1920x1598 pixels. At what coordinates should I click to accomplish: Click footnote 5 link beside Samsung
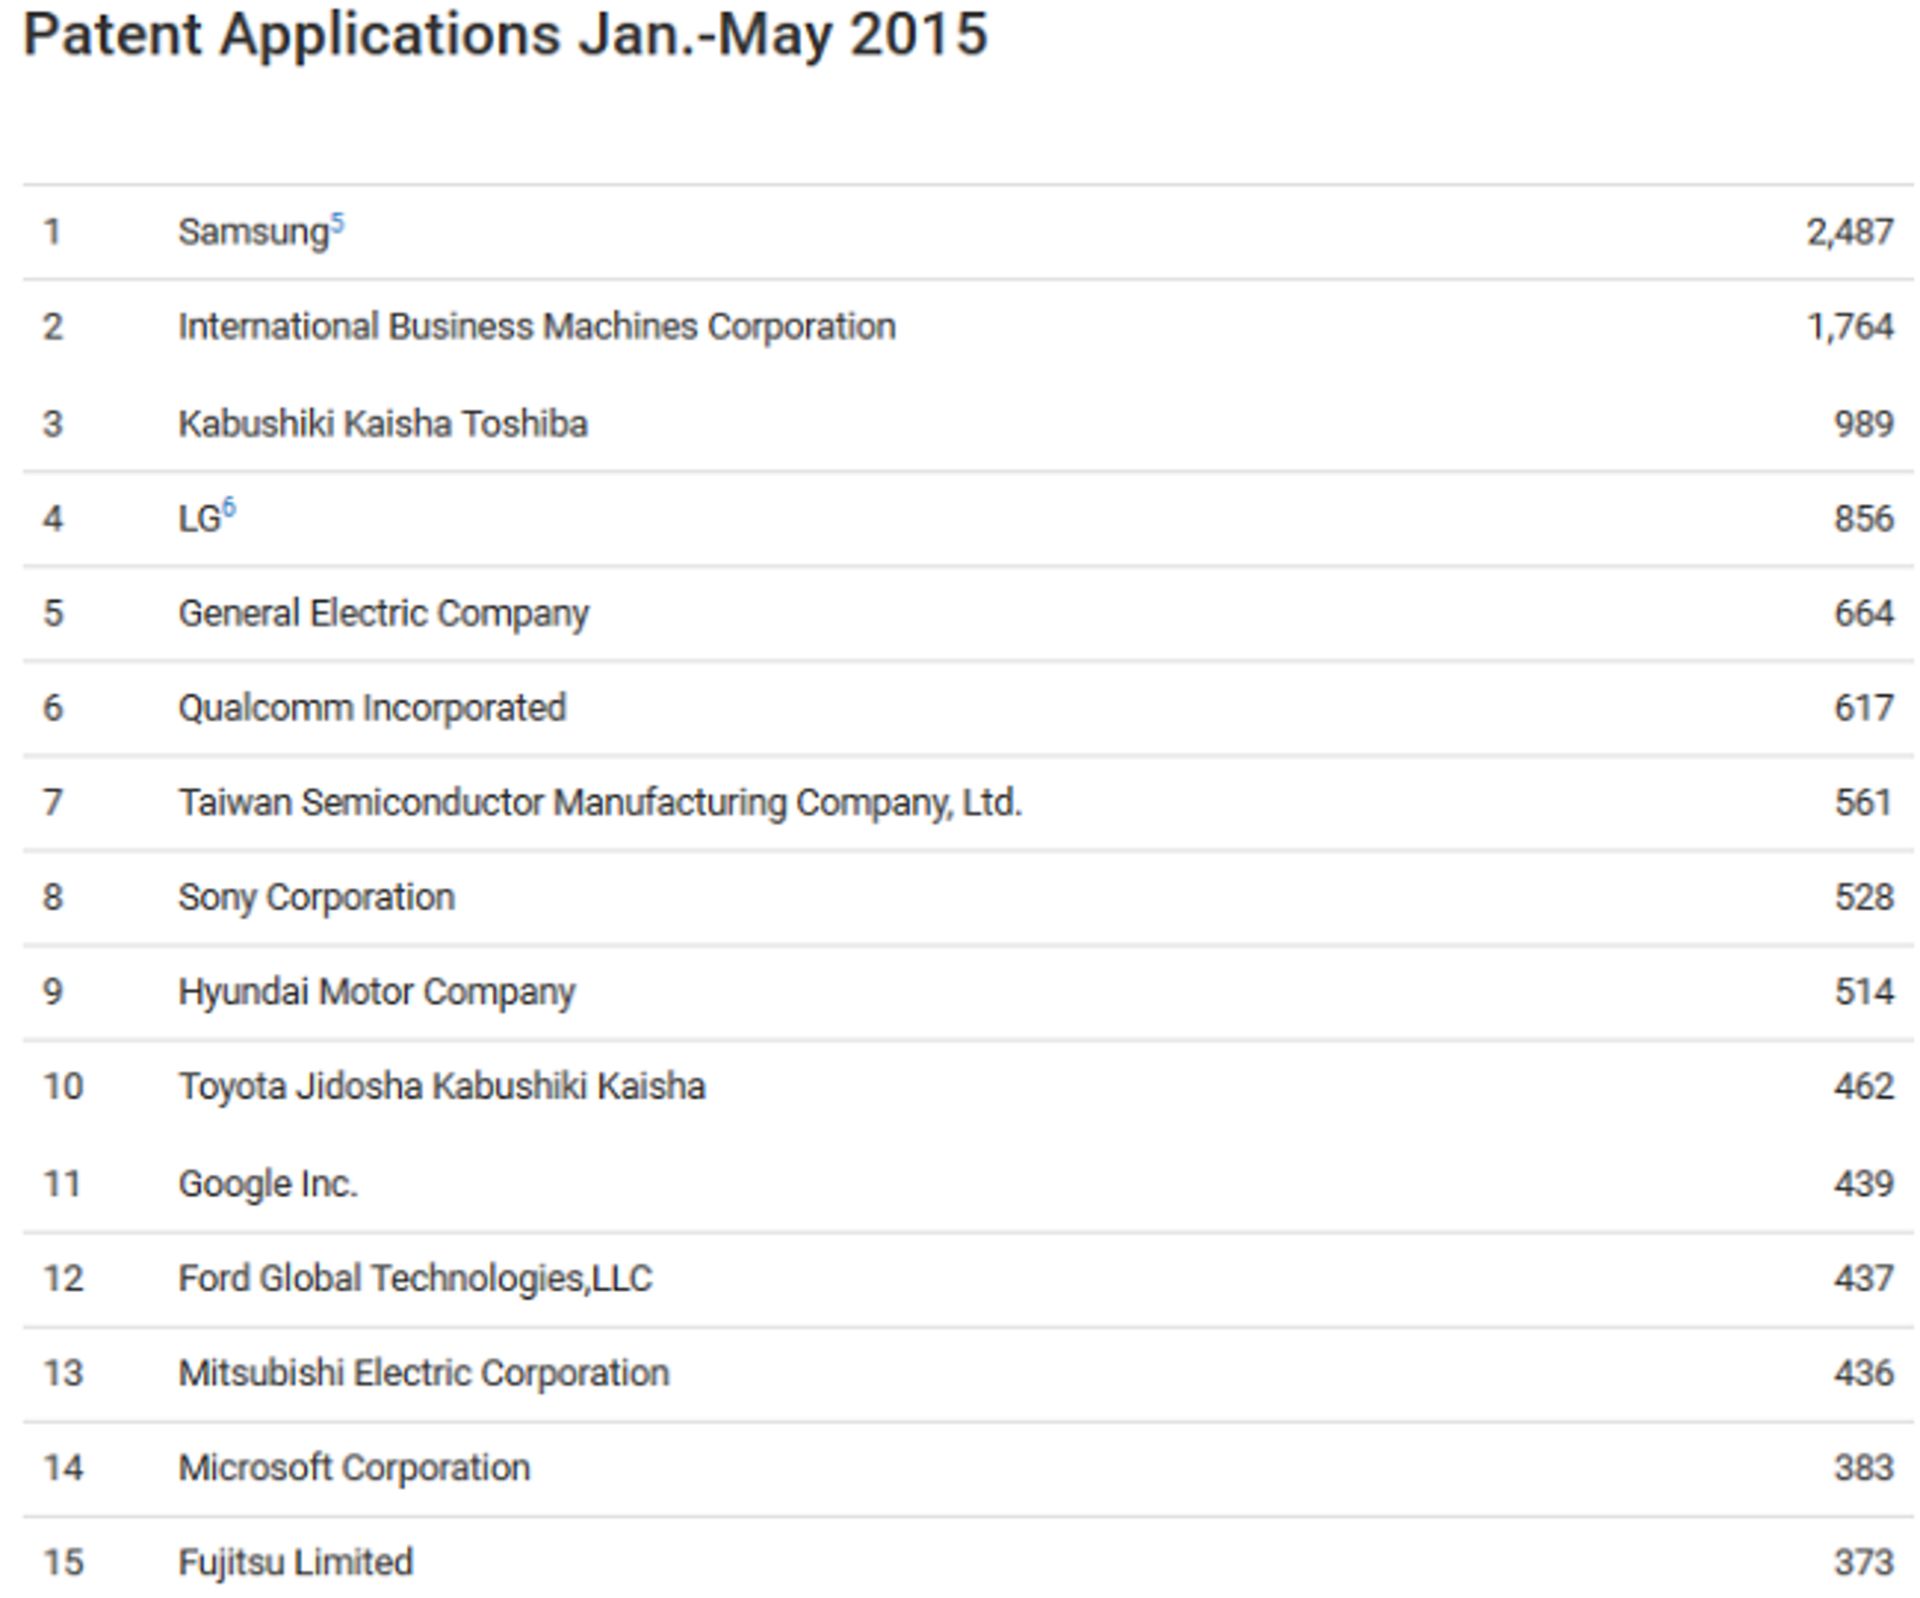338,222
